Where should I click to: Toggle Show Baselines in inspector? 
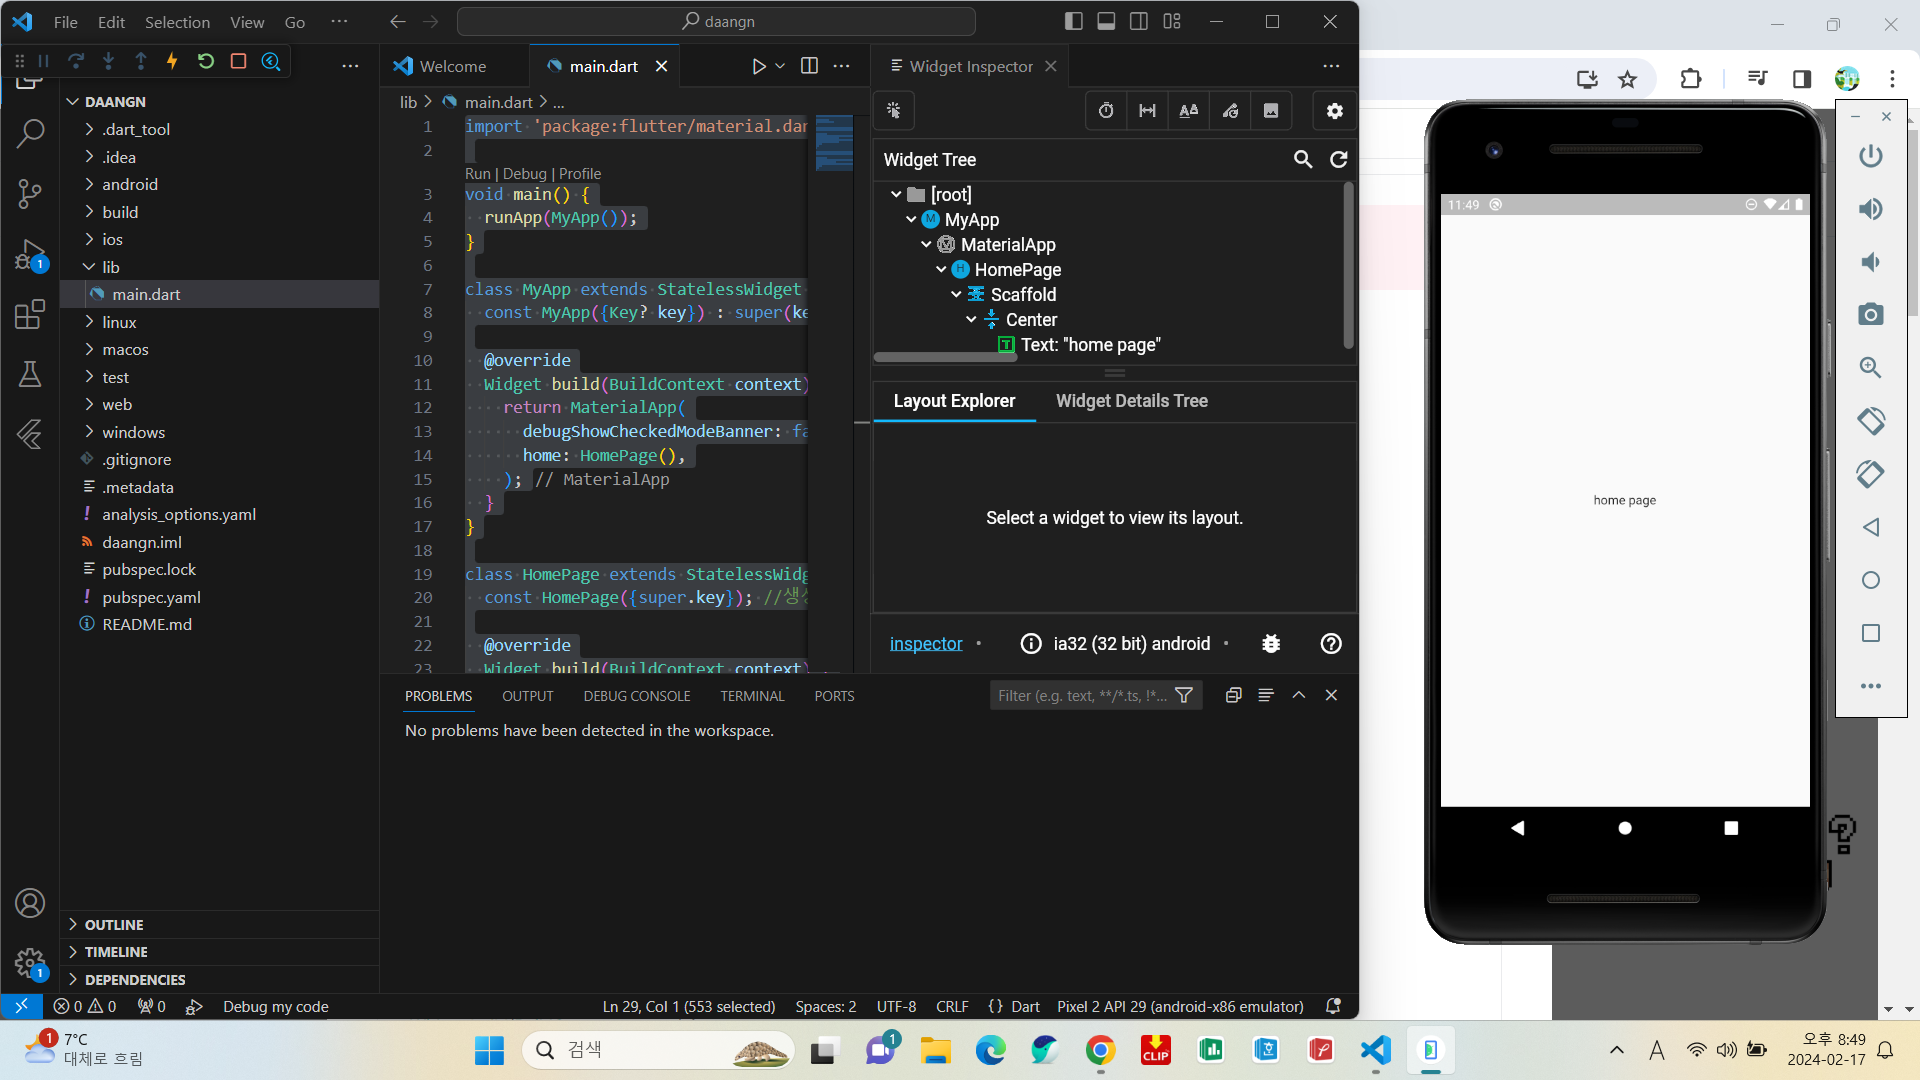[x=1189, y=111]
